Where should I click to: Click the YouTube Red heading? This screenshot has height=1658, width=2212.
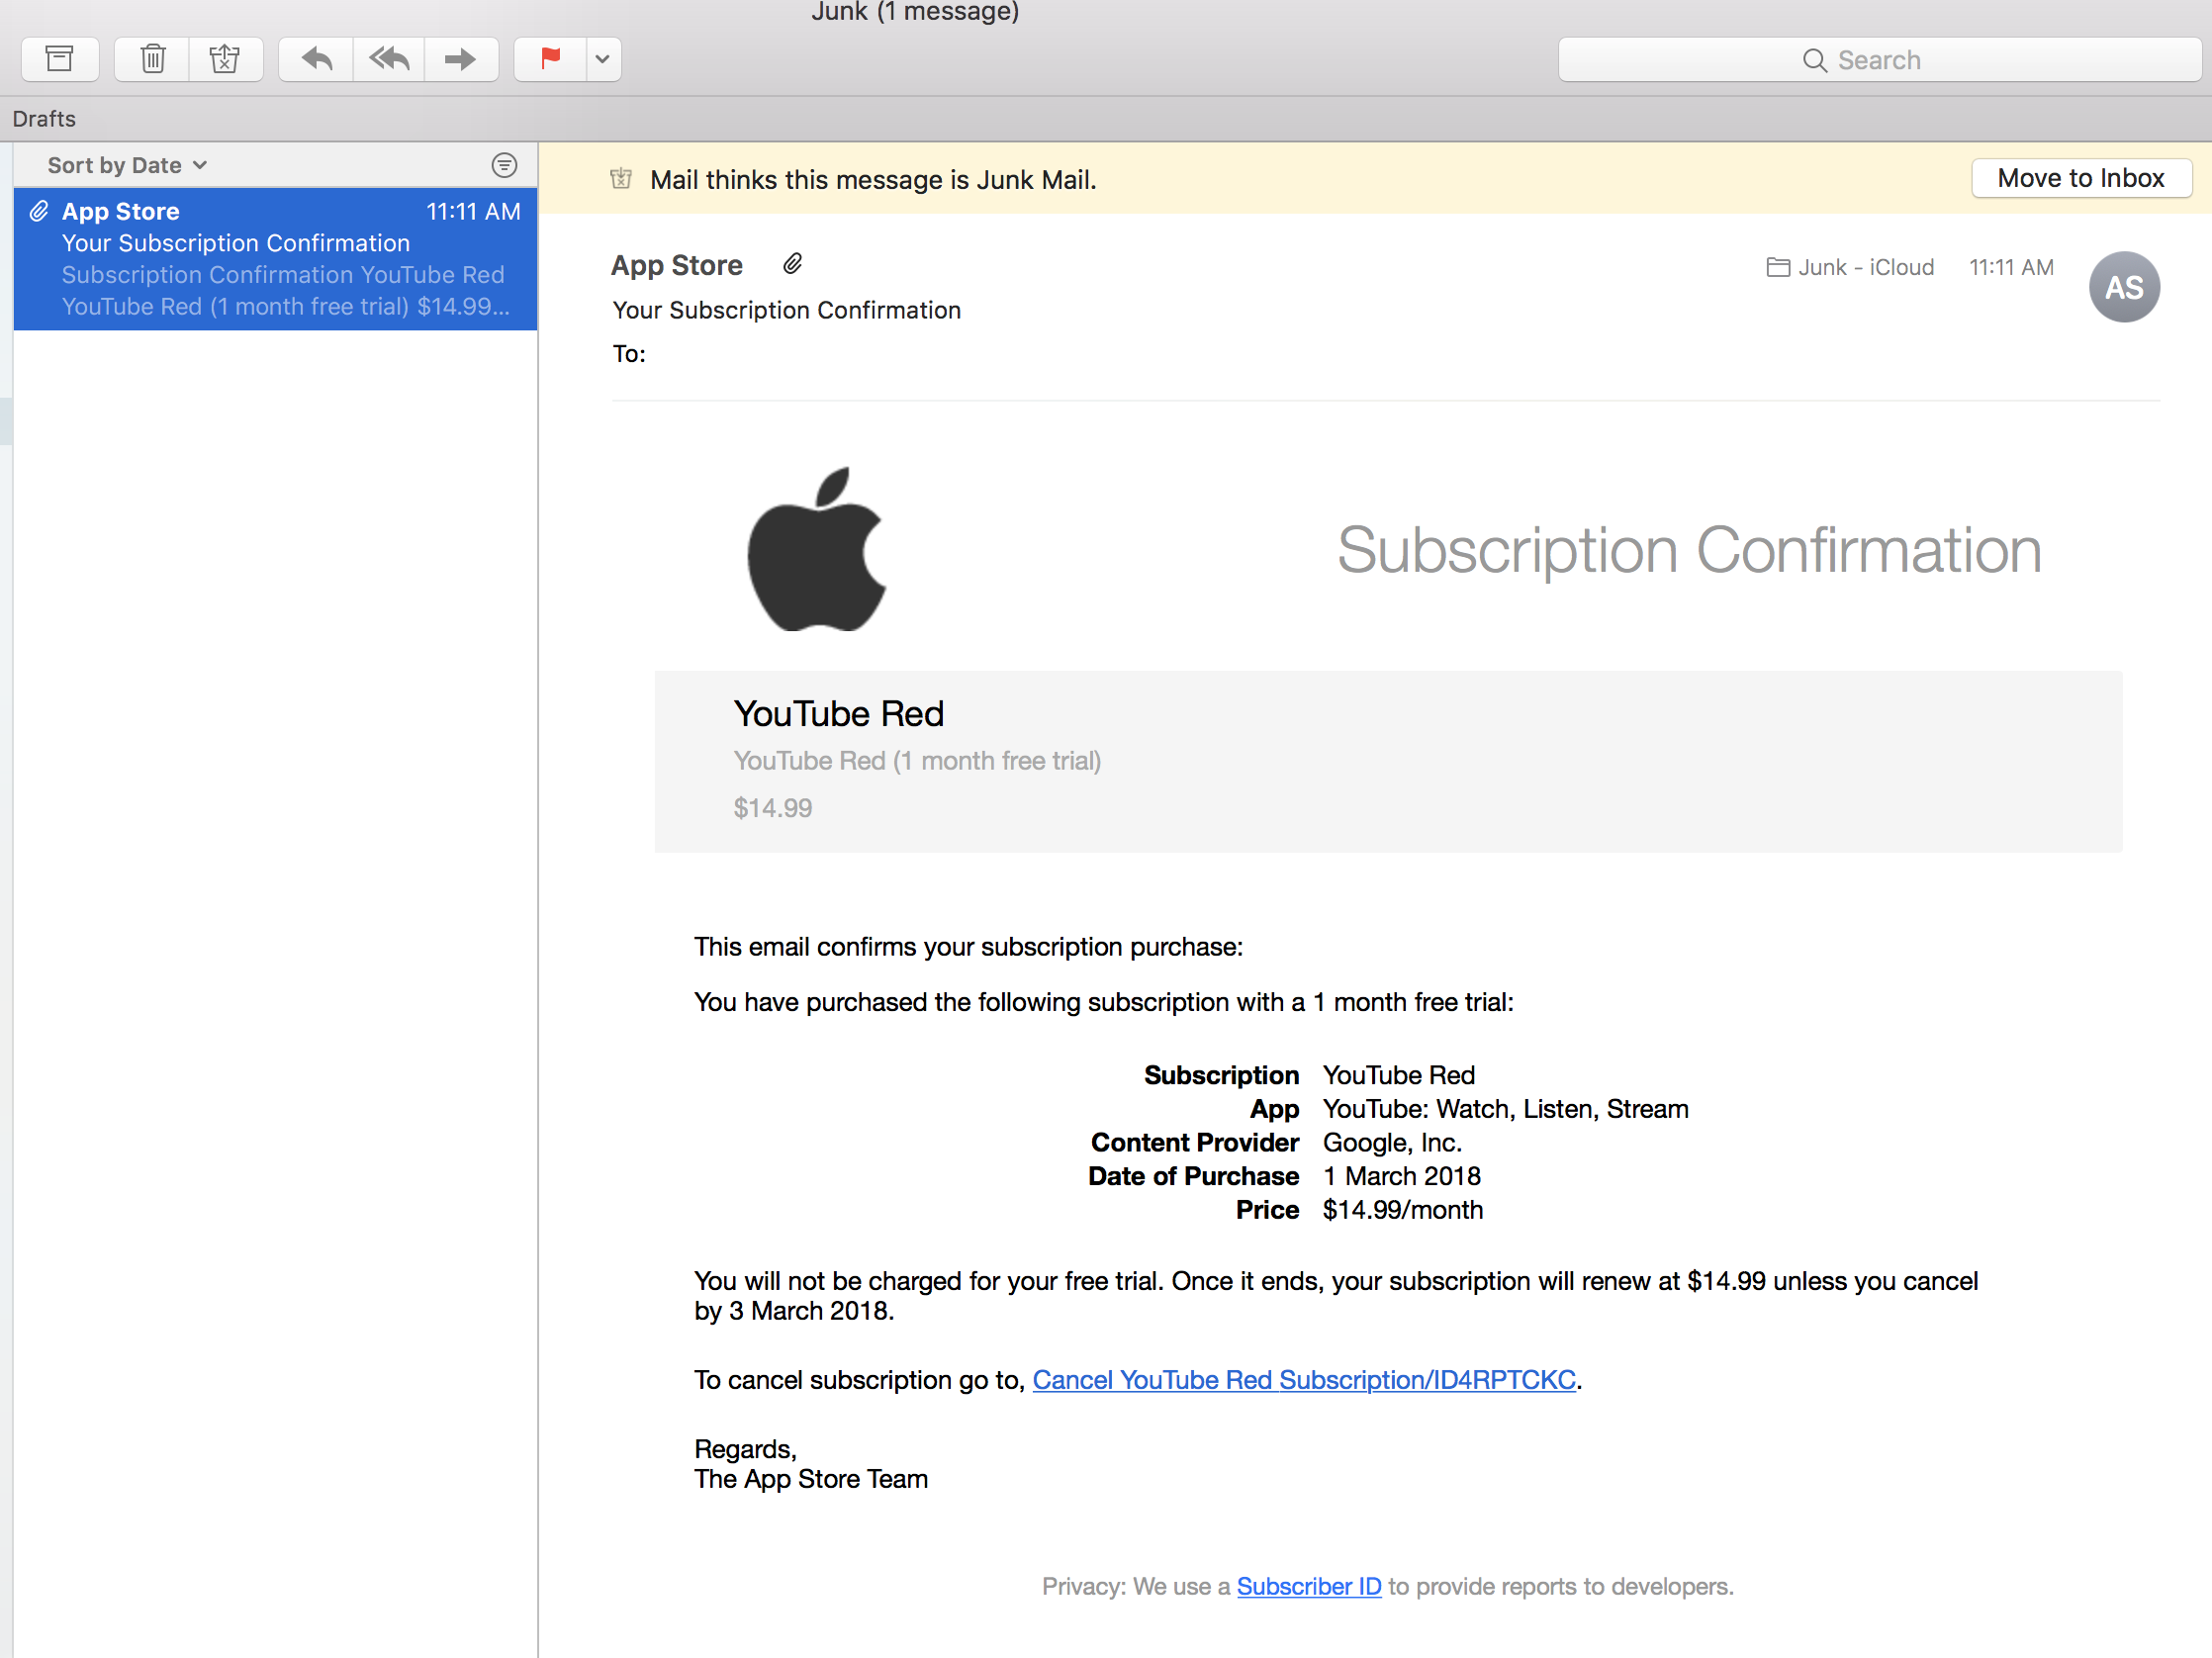[x=839, y=714]
